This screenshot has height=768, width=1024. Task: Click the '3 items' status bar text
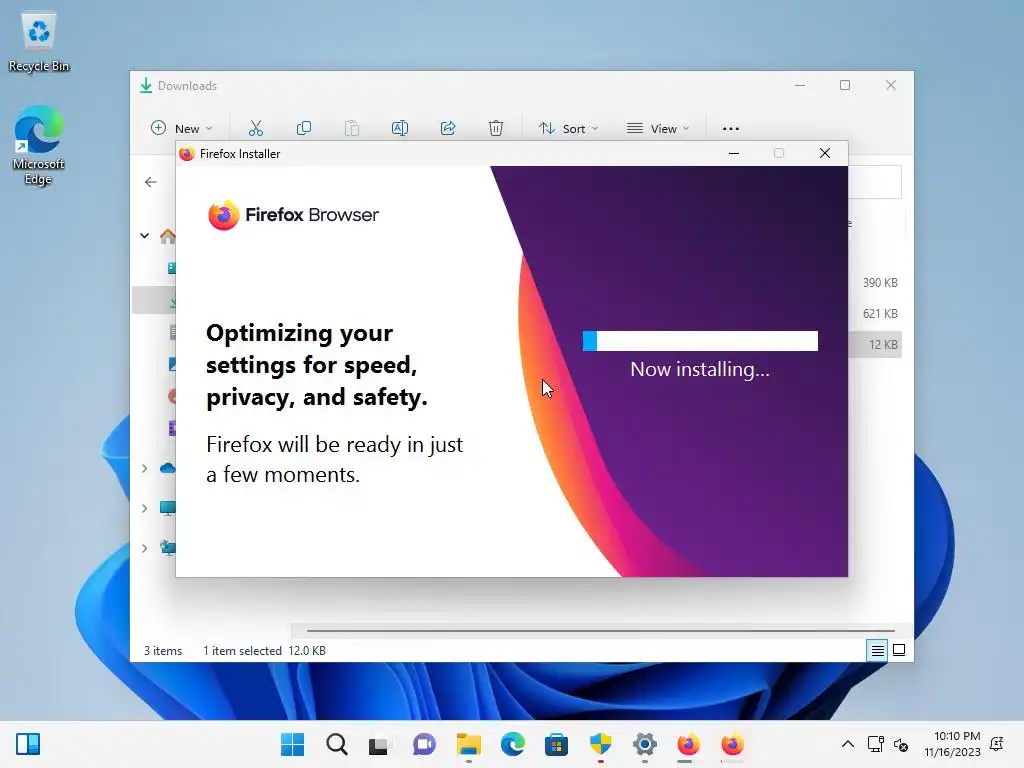[163, 650]
